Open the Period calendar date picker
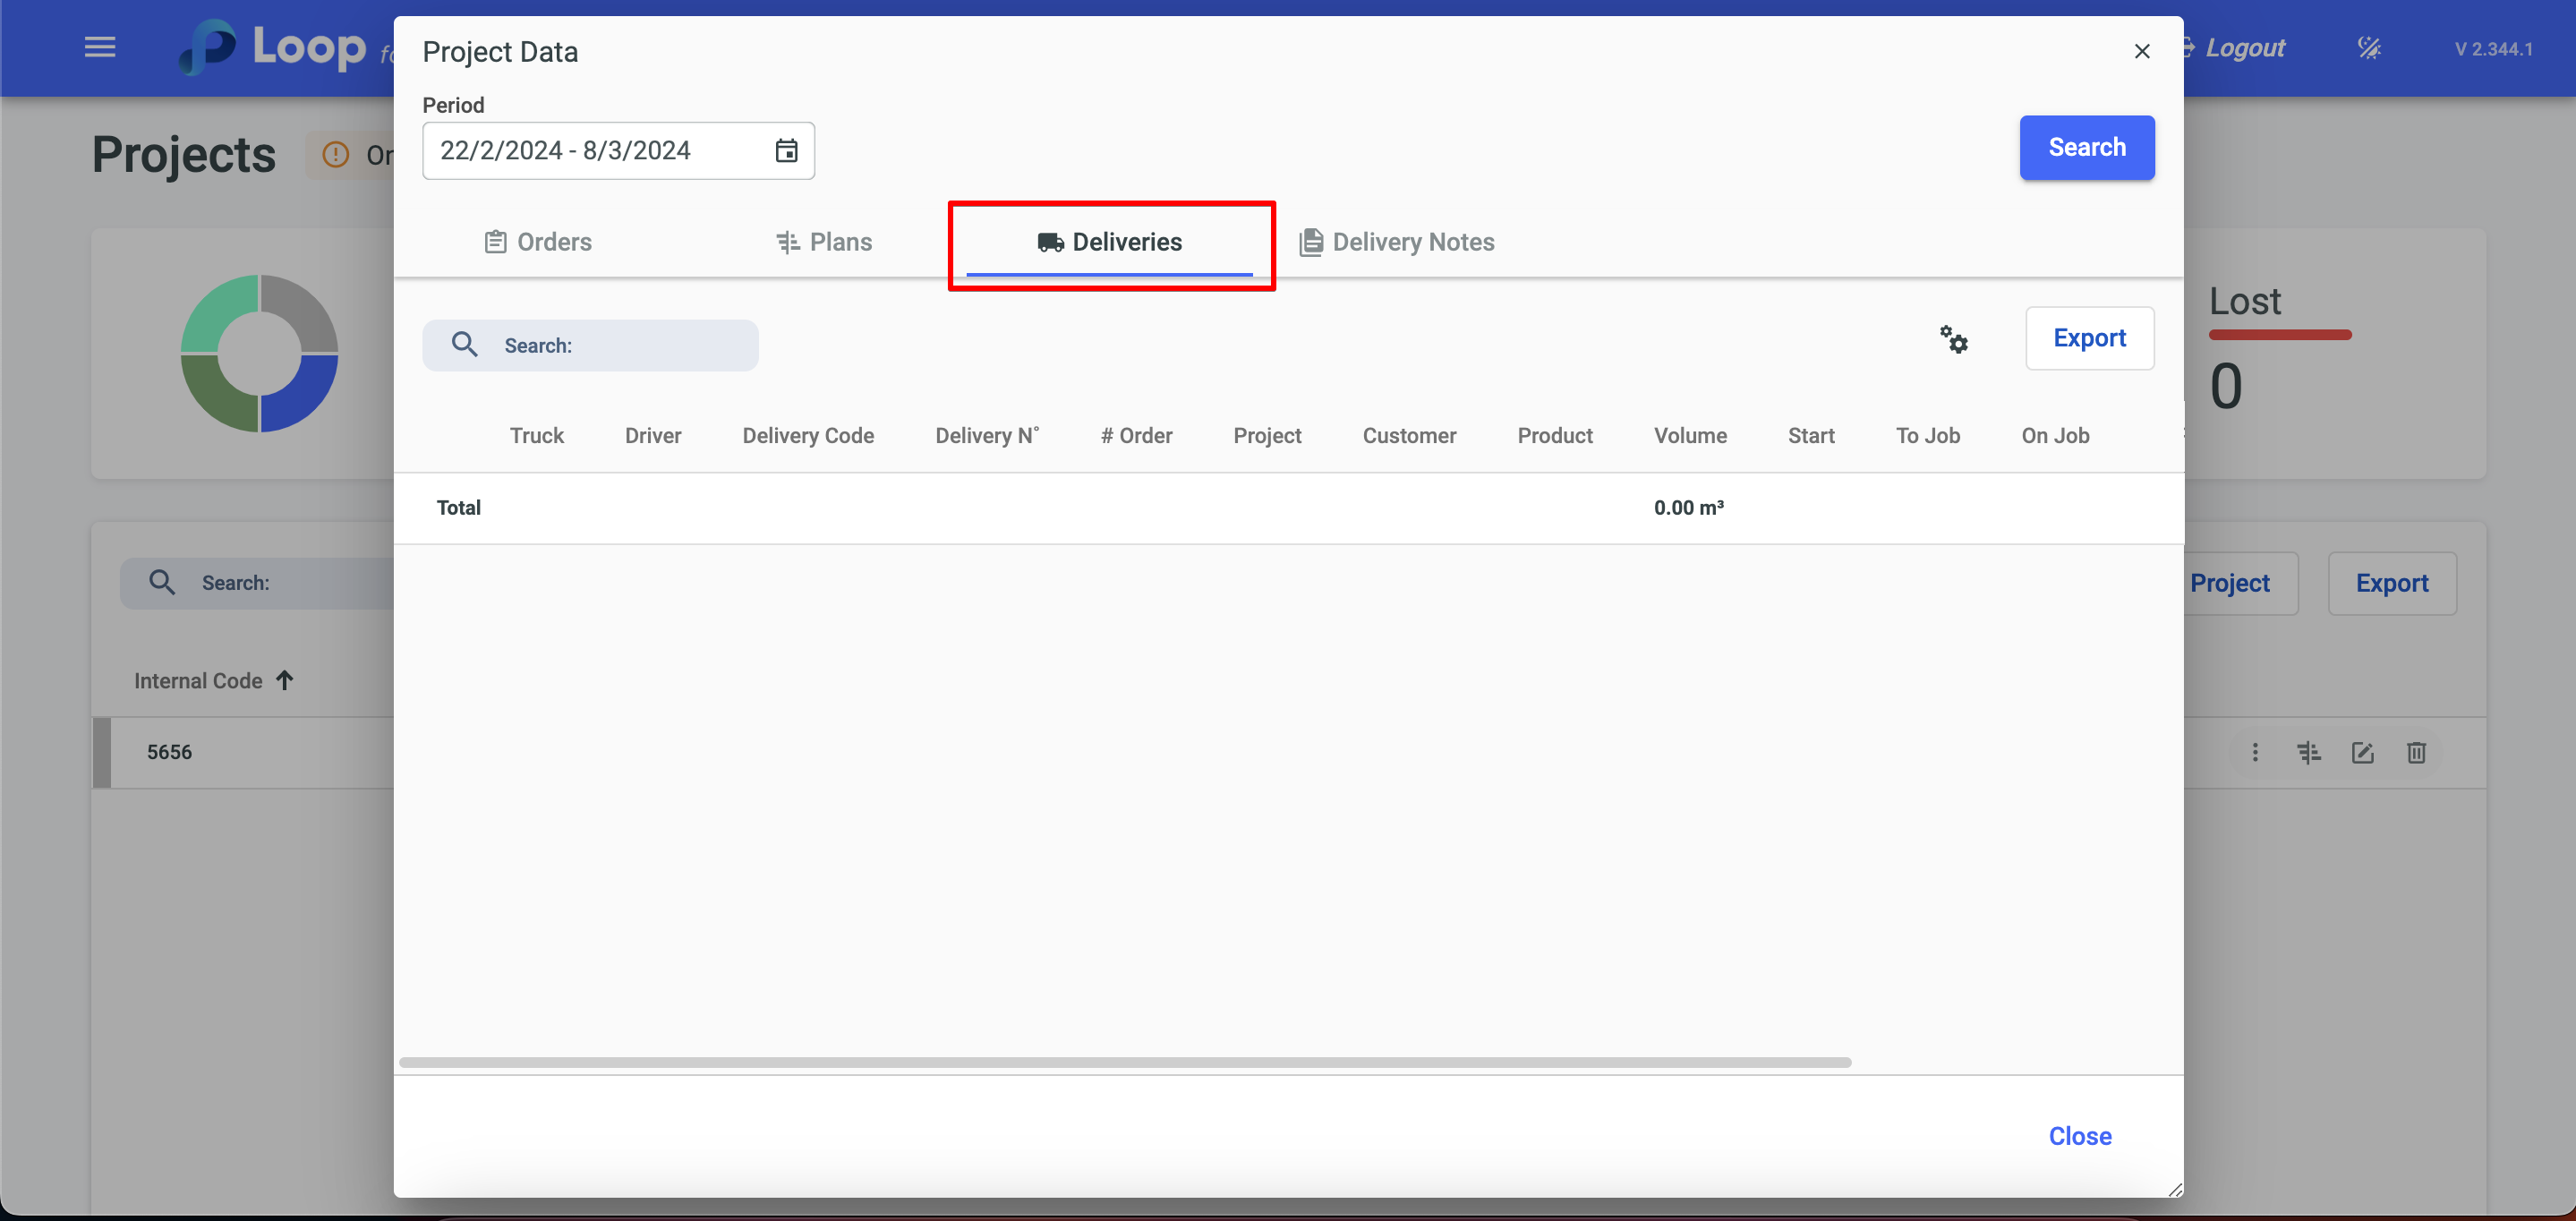Screen dimensions: 2576x1221 [x=786, y=151]
